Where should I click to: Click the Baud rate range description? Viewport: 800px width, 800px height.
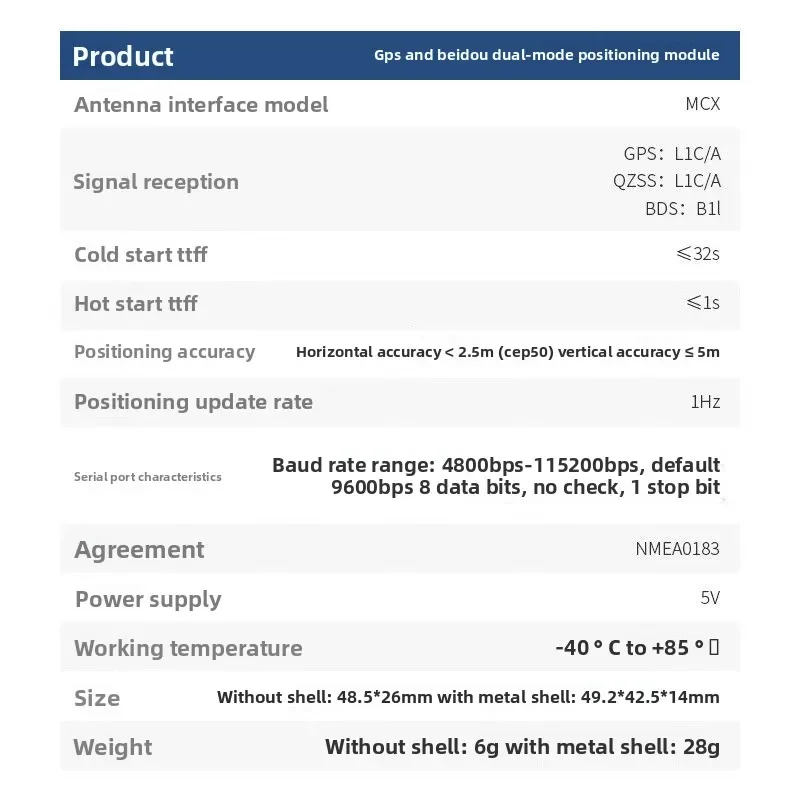click(x=496, y=476)
